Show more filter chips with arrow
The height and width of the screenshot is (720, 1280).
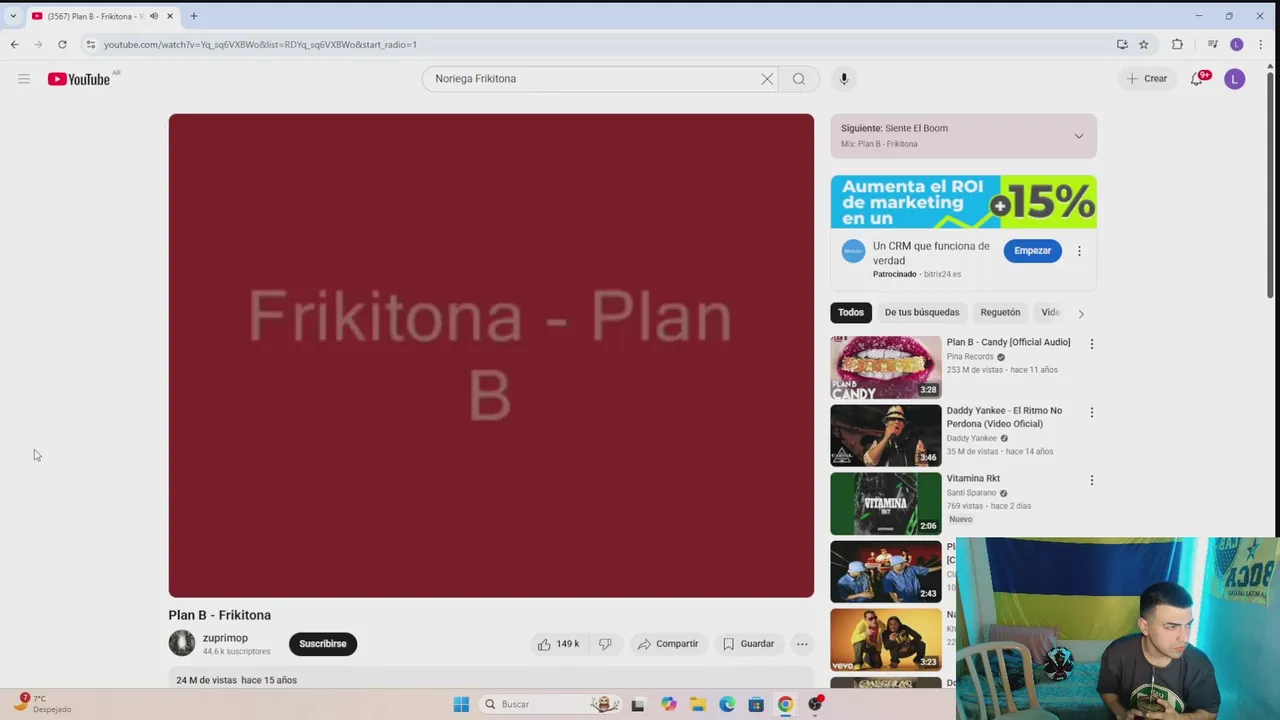tap(1080, 313)
